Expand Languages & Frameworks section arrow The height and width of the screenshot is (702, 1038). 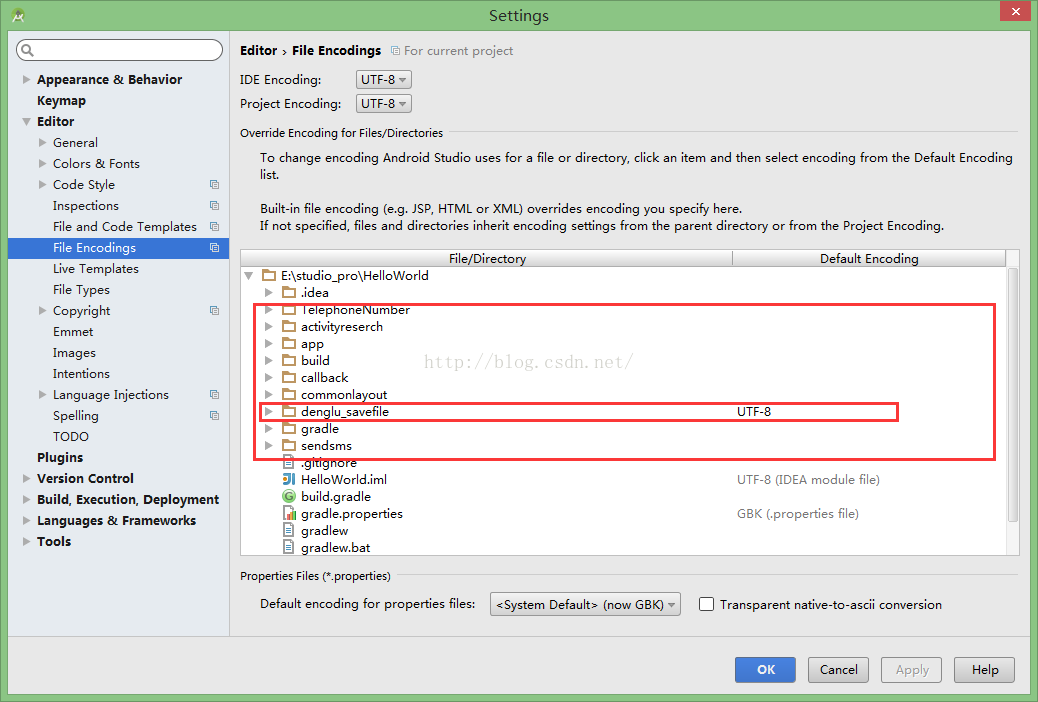click(26, 521)
